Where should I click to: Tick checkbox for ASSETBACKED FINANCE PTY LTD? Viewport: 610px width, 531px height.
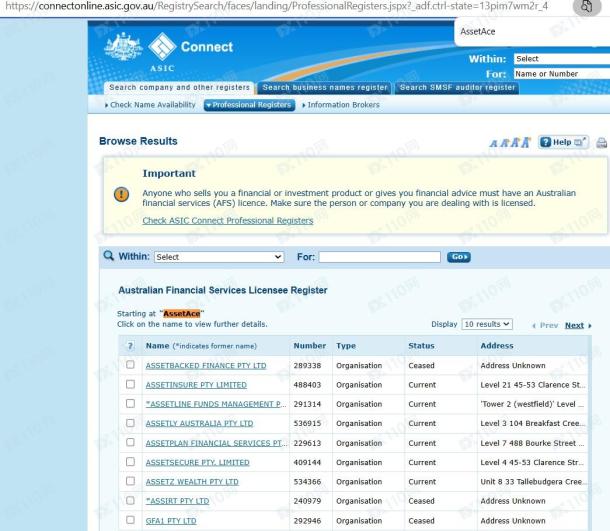(130, 365)
